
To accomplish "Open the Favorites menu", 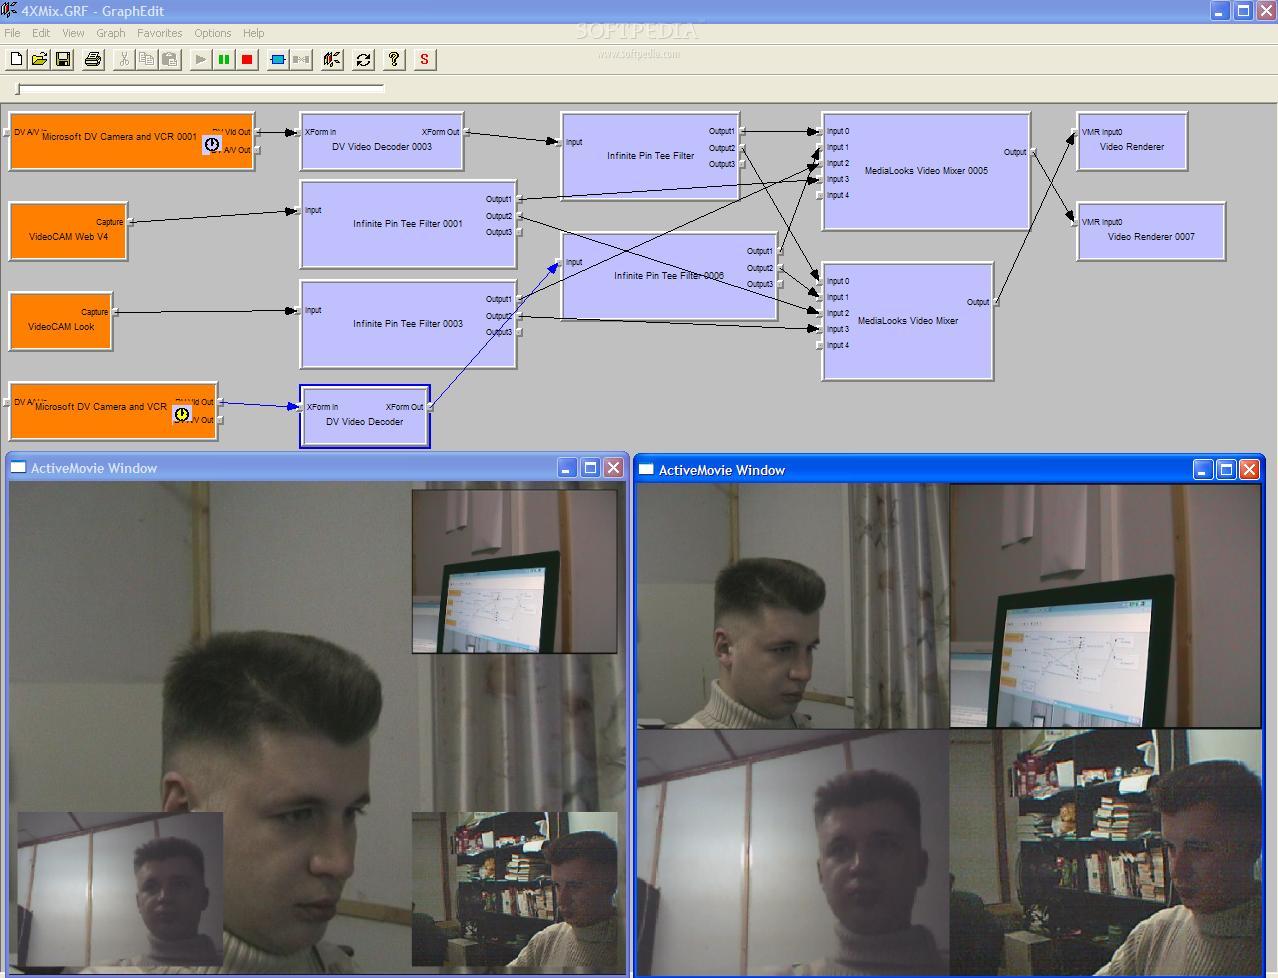I will [160, 33].
